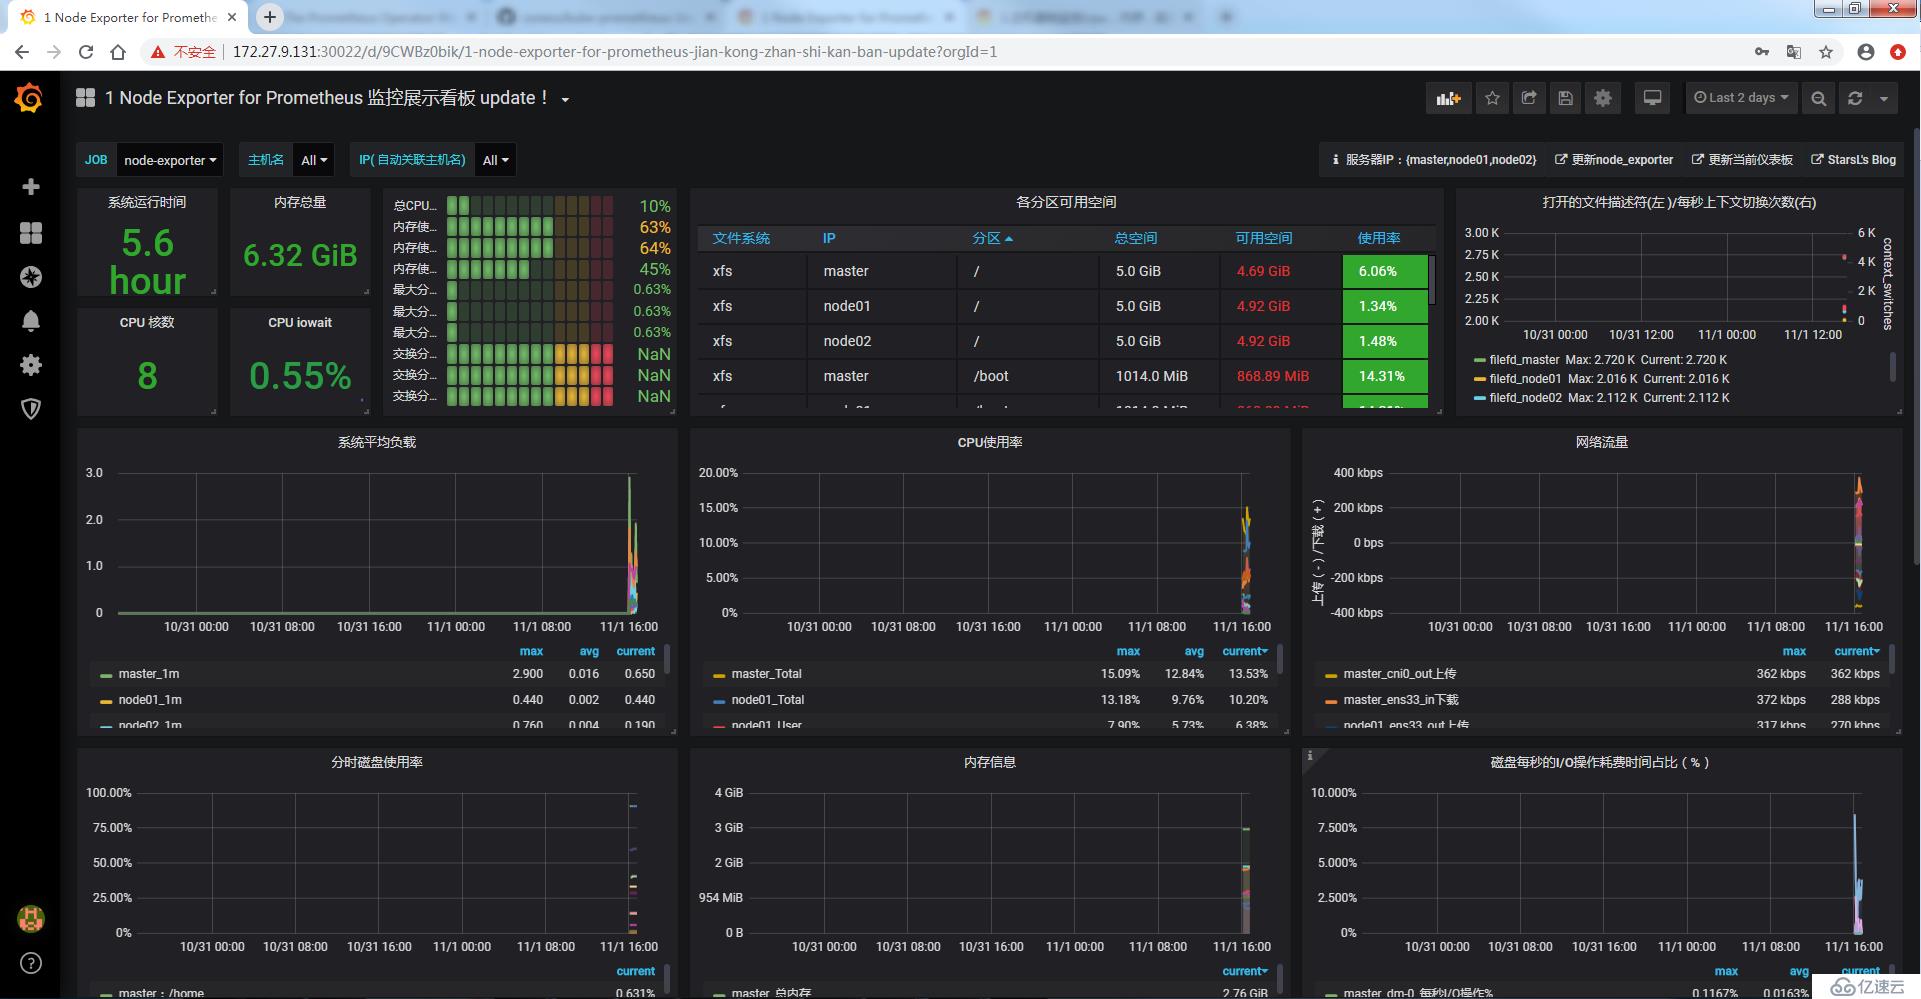1921x999 pixels.
Task: Bookmark this page with the star icon
Action: (x=1826, y=52)
